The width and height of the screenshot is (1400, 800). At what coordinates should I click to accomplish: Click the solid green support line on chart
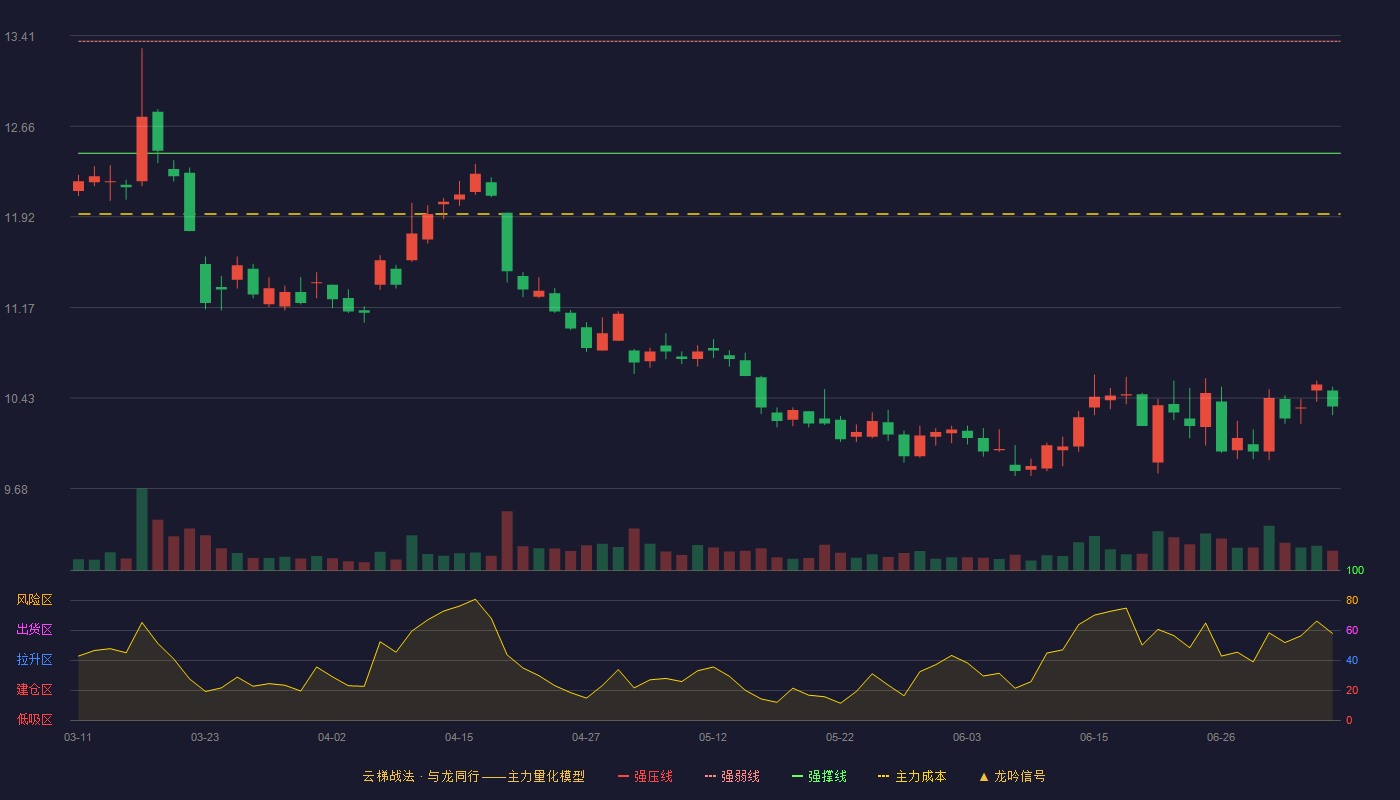click(x=709, y=153)
